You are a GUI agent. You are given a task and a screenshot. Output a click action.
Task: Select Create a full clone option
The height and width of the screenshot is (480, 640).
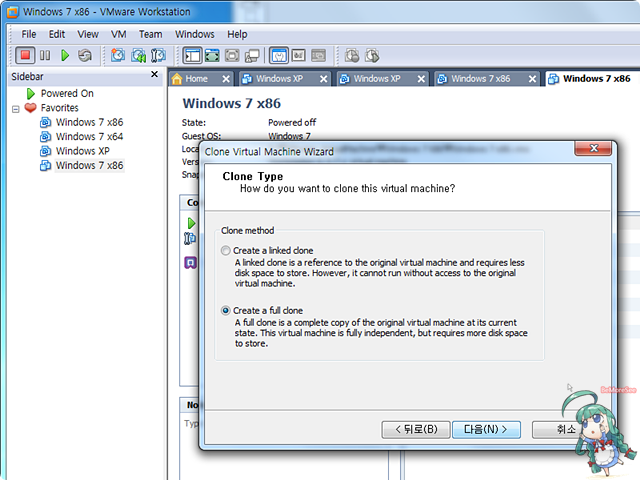(226, 311)
